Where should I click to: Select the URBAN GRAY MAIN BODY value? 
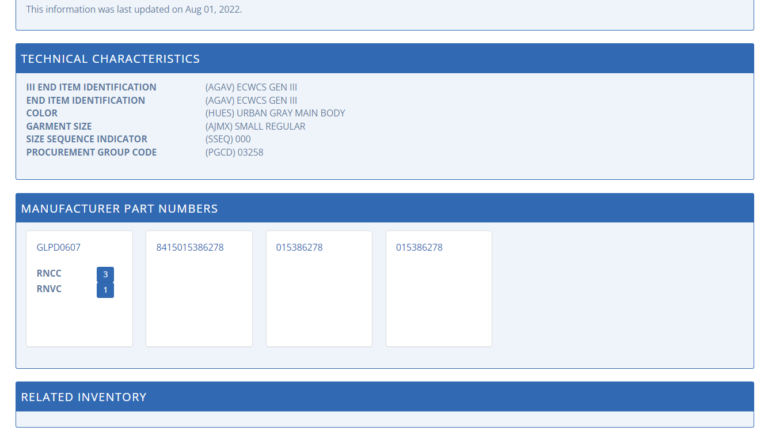275,113
